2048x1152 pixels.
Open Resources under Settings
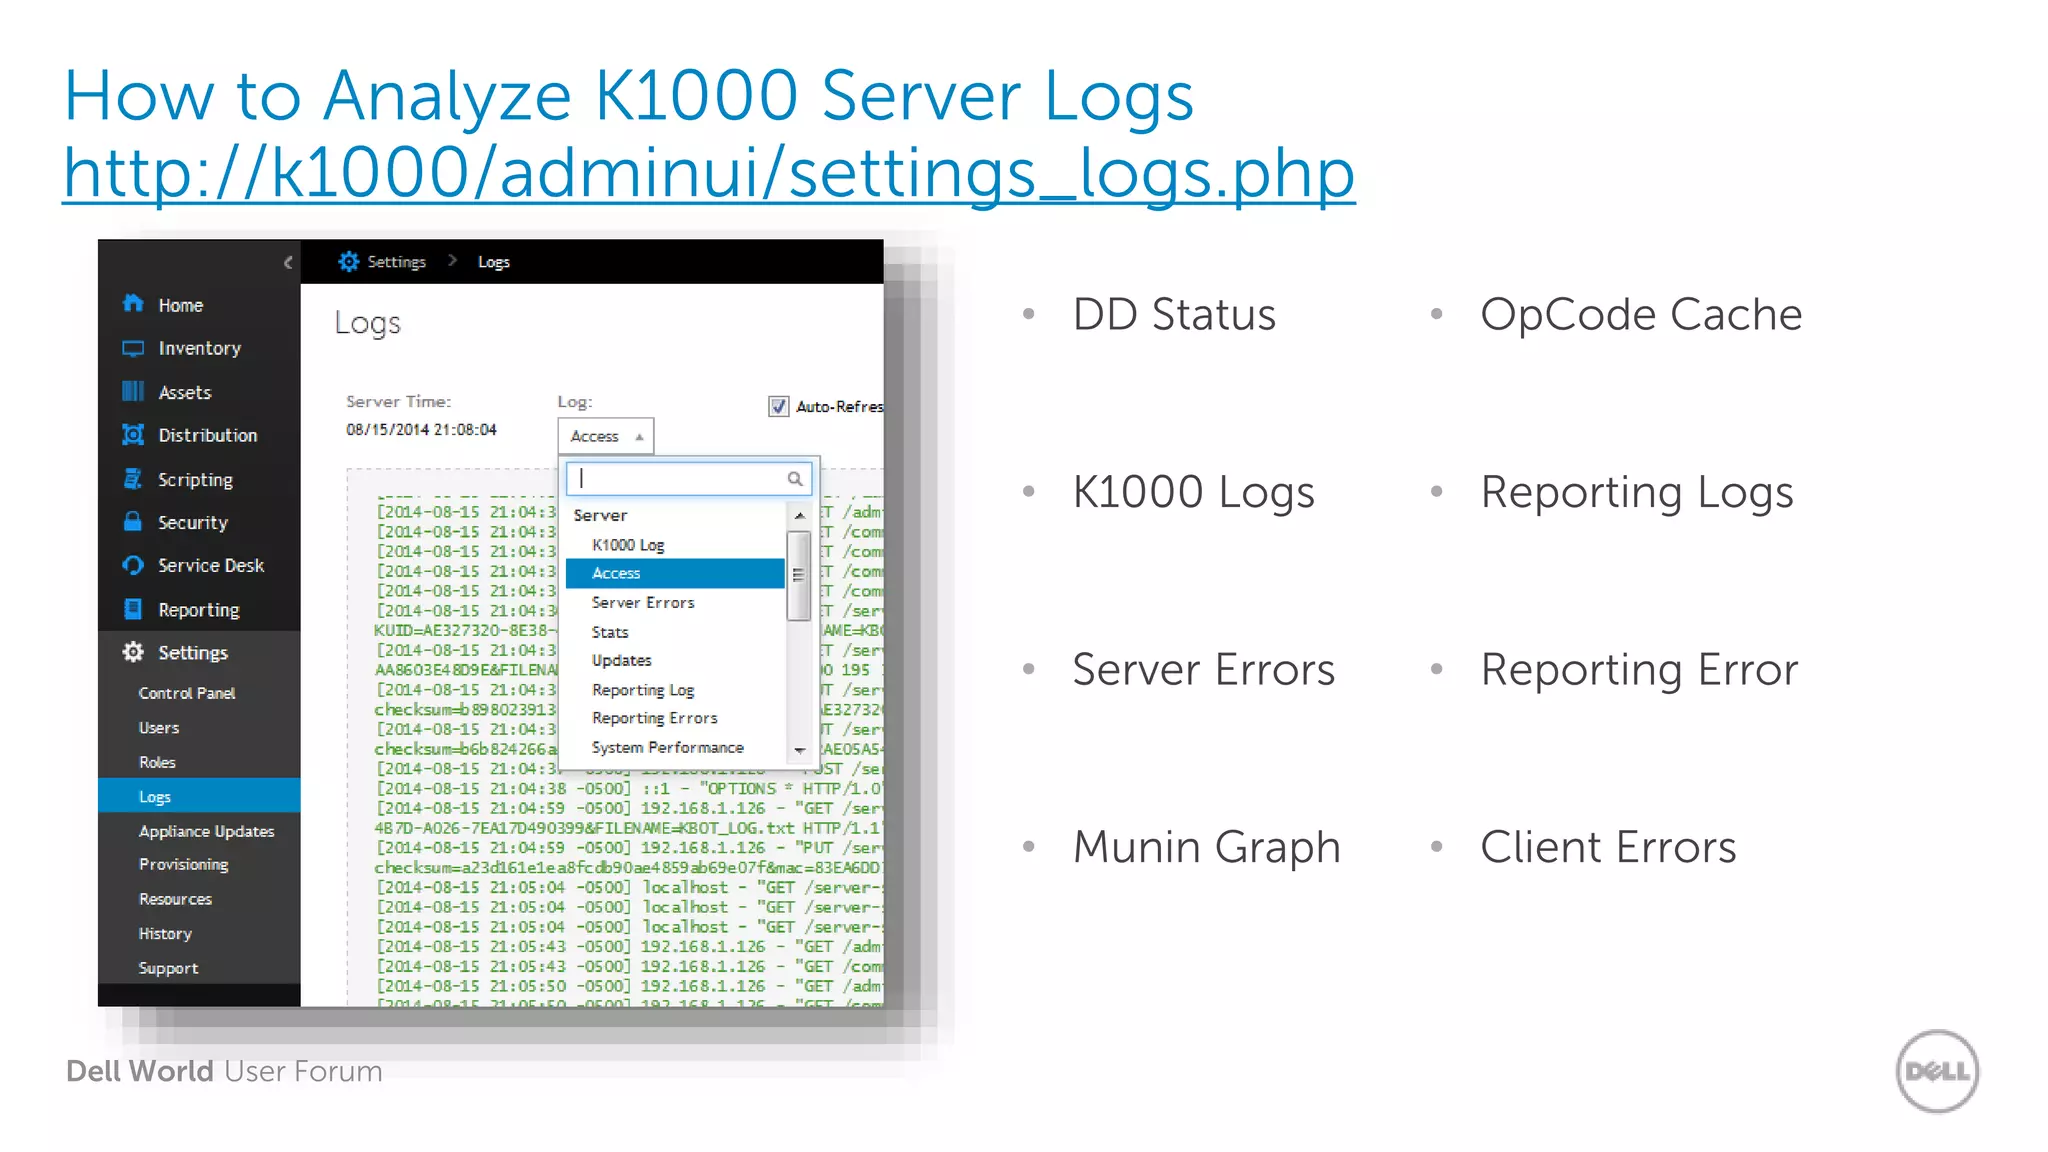[x=175, y=899]
